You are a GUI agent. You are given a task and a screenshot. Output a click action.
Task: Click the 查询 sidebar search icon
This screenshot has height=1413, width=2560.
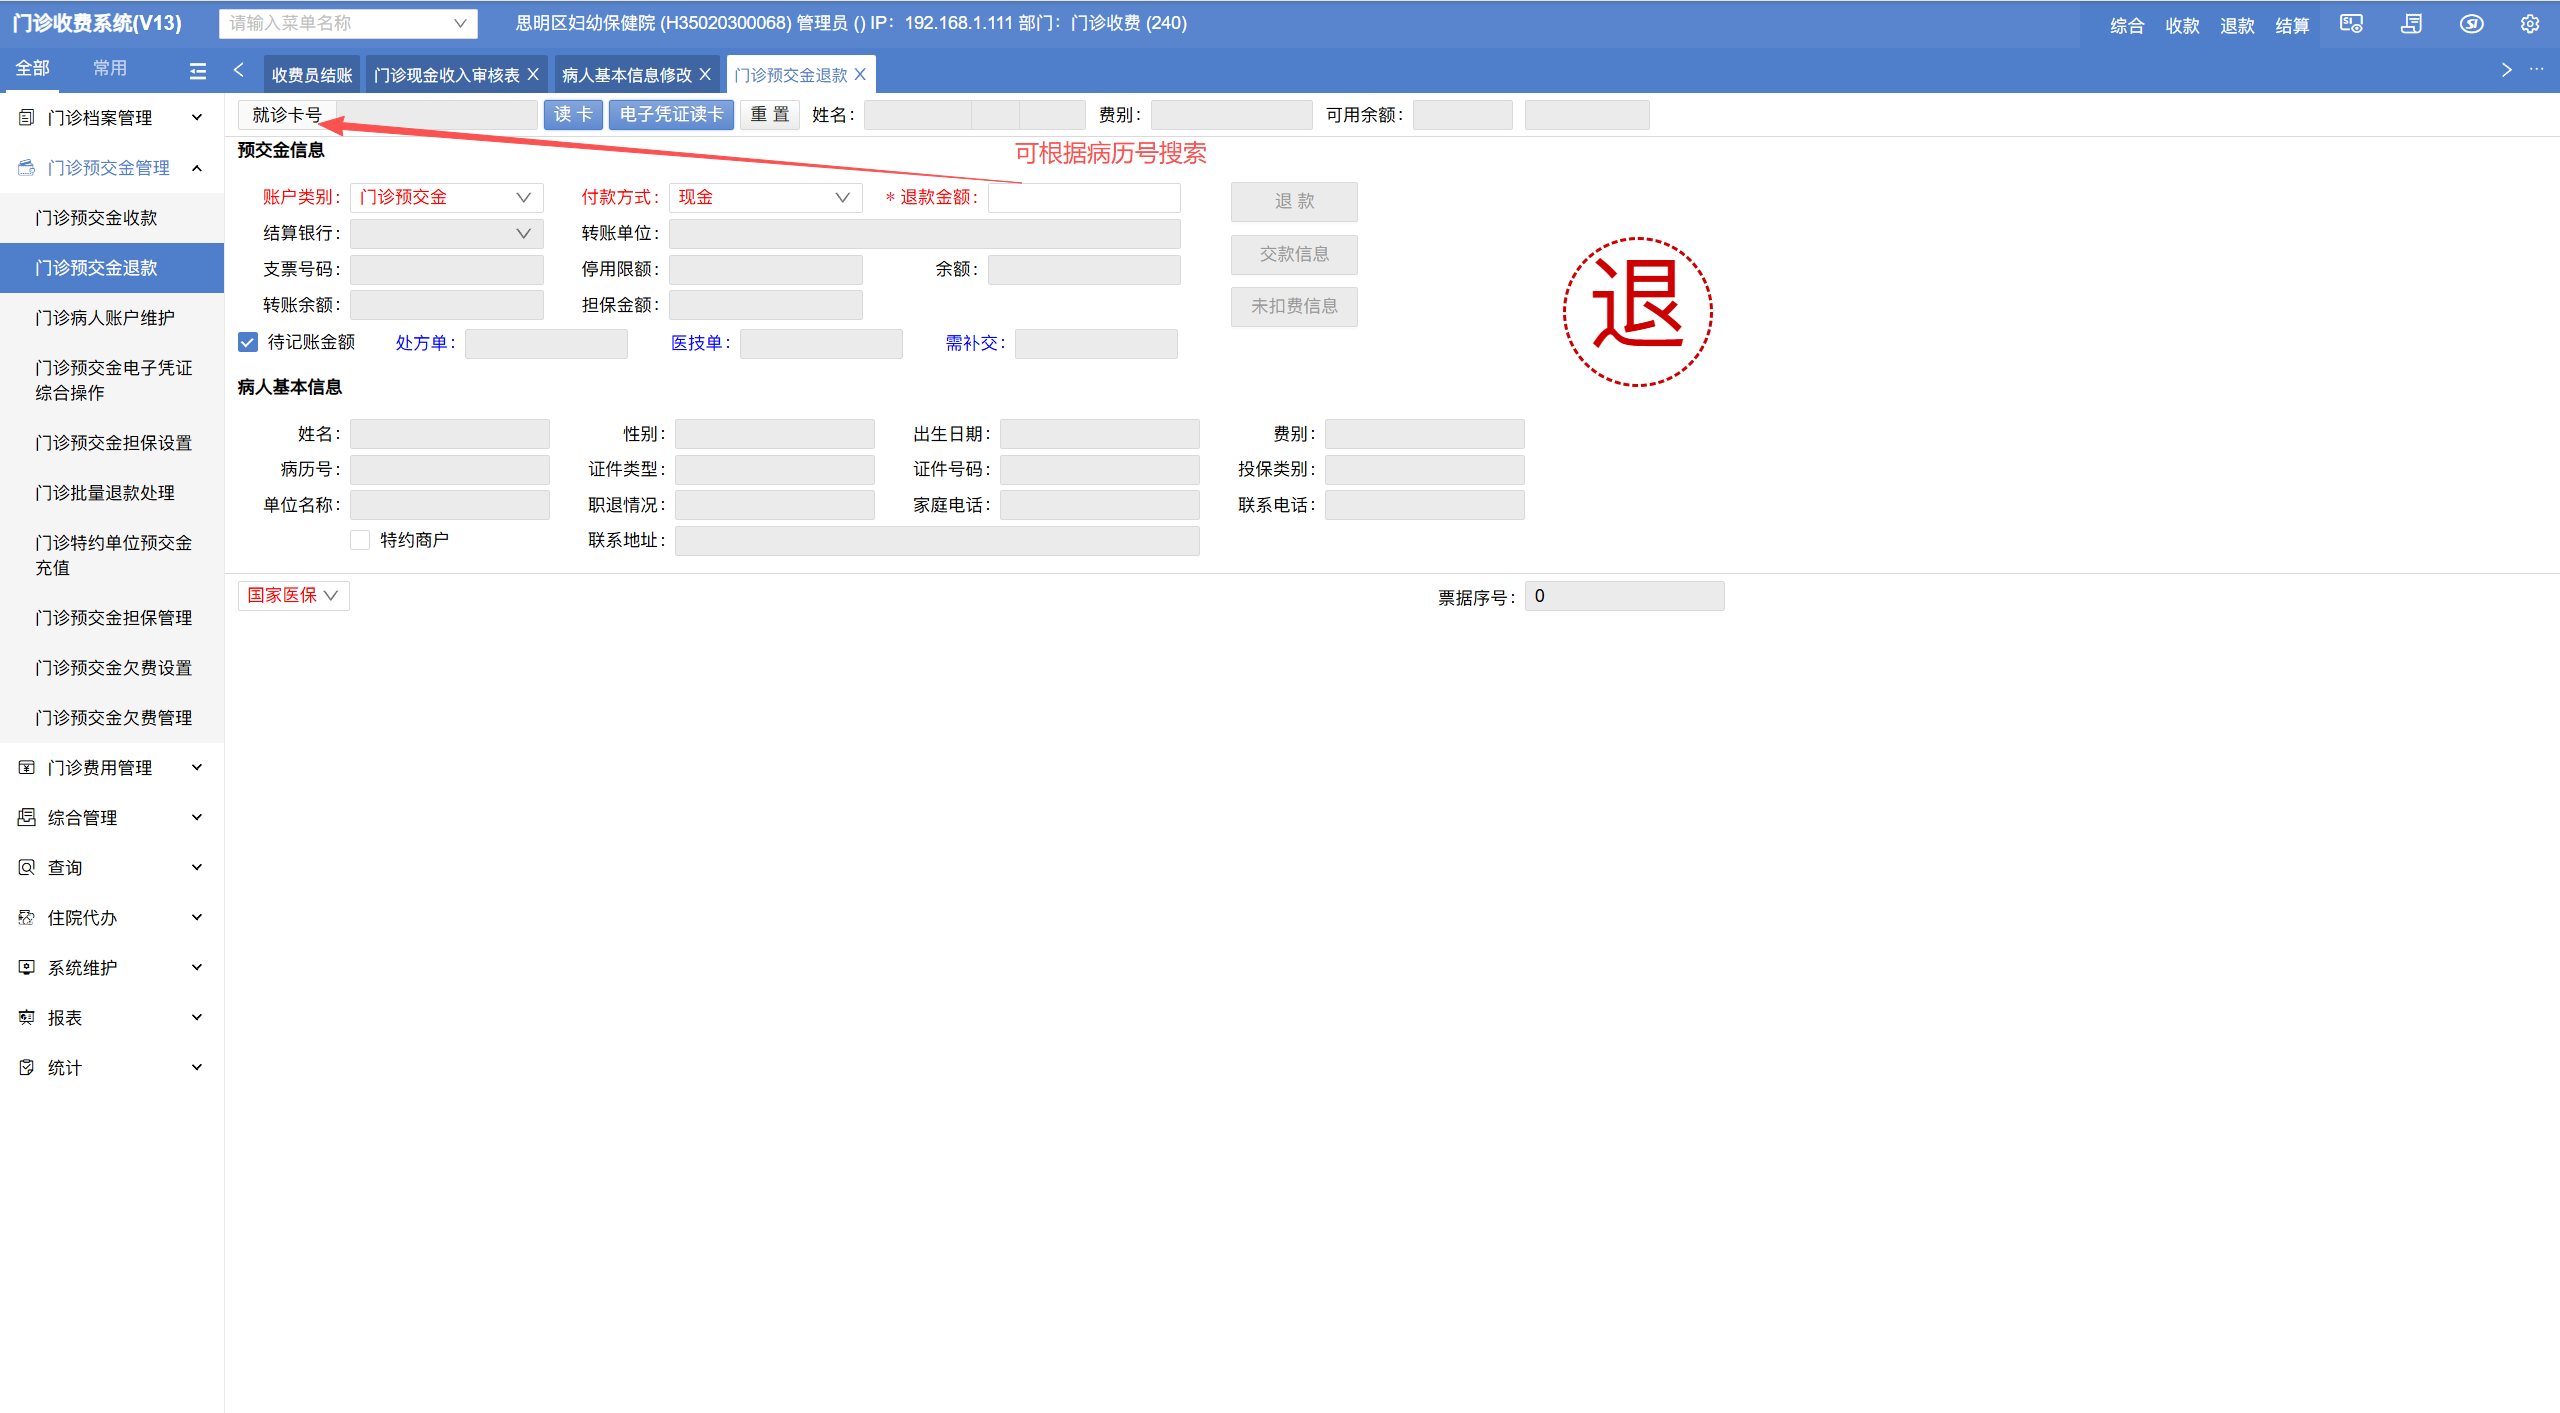tap(27, 868)
